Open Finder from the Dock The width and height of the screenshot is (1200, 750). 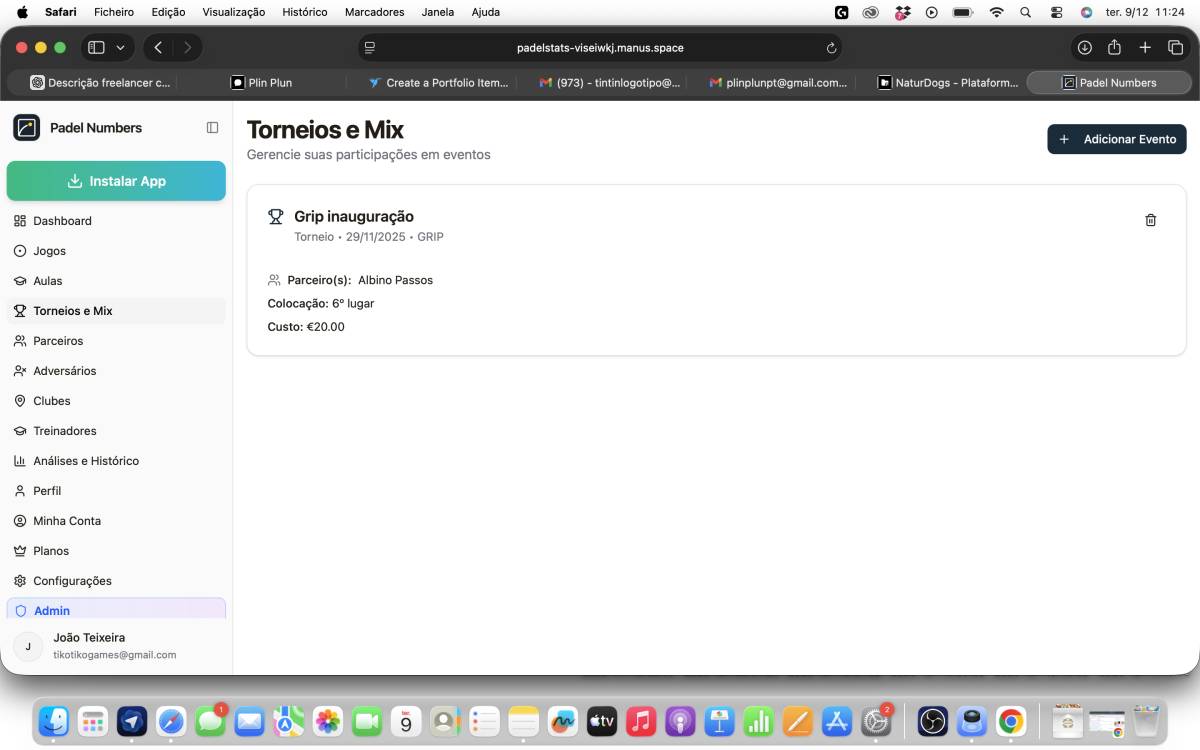tap(53, 720)
